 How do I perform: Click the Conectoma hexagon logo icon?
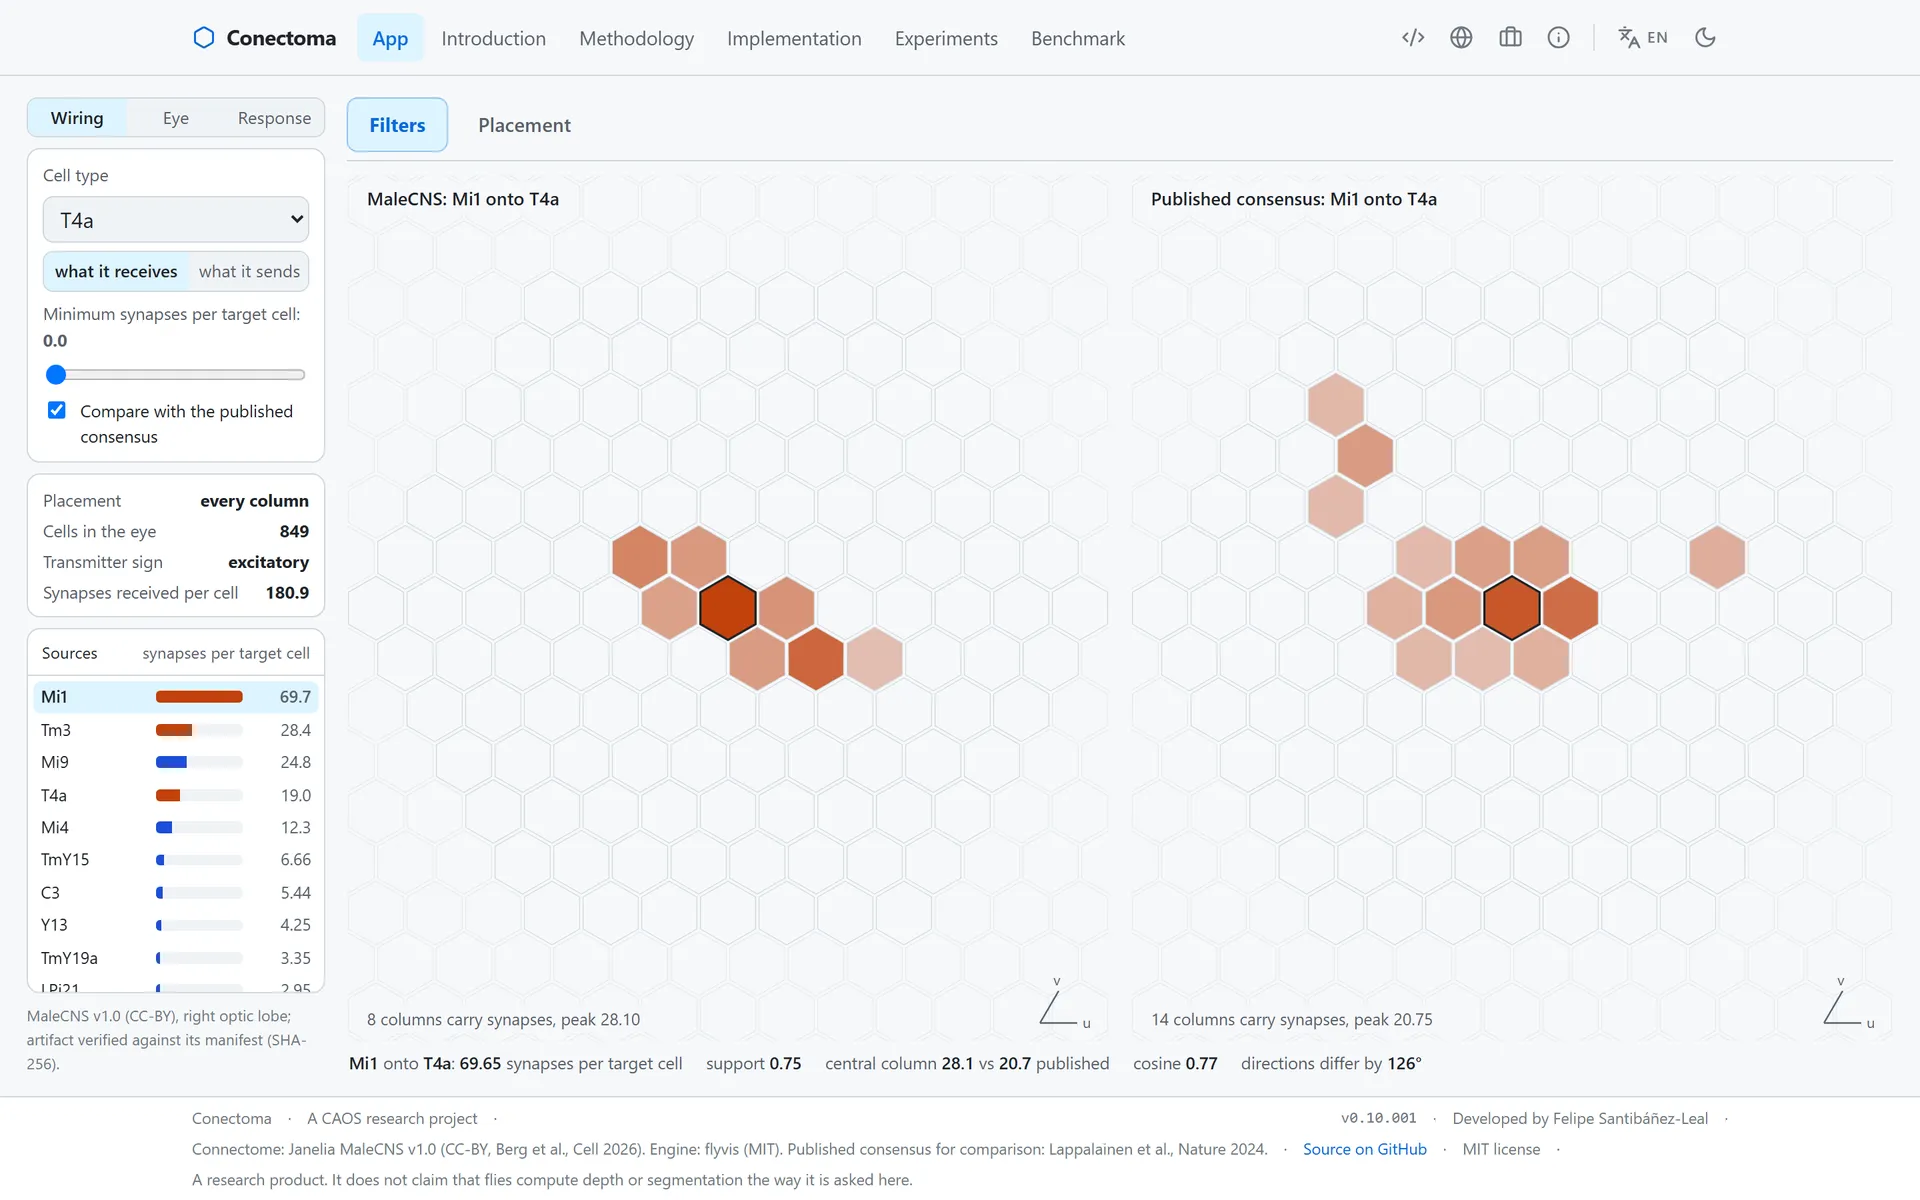coord(204,38)
